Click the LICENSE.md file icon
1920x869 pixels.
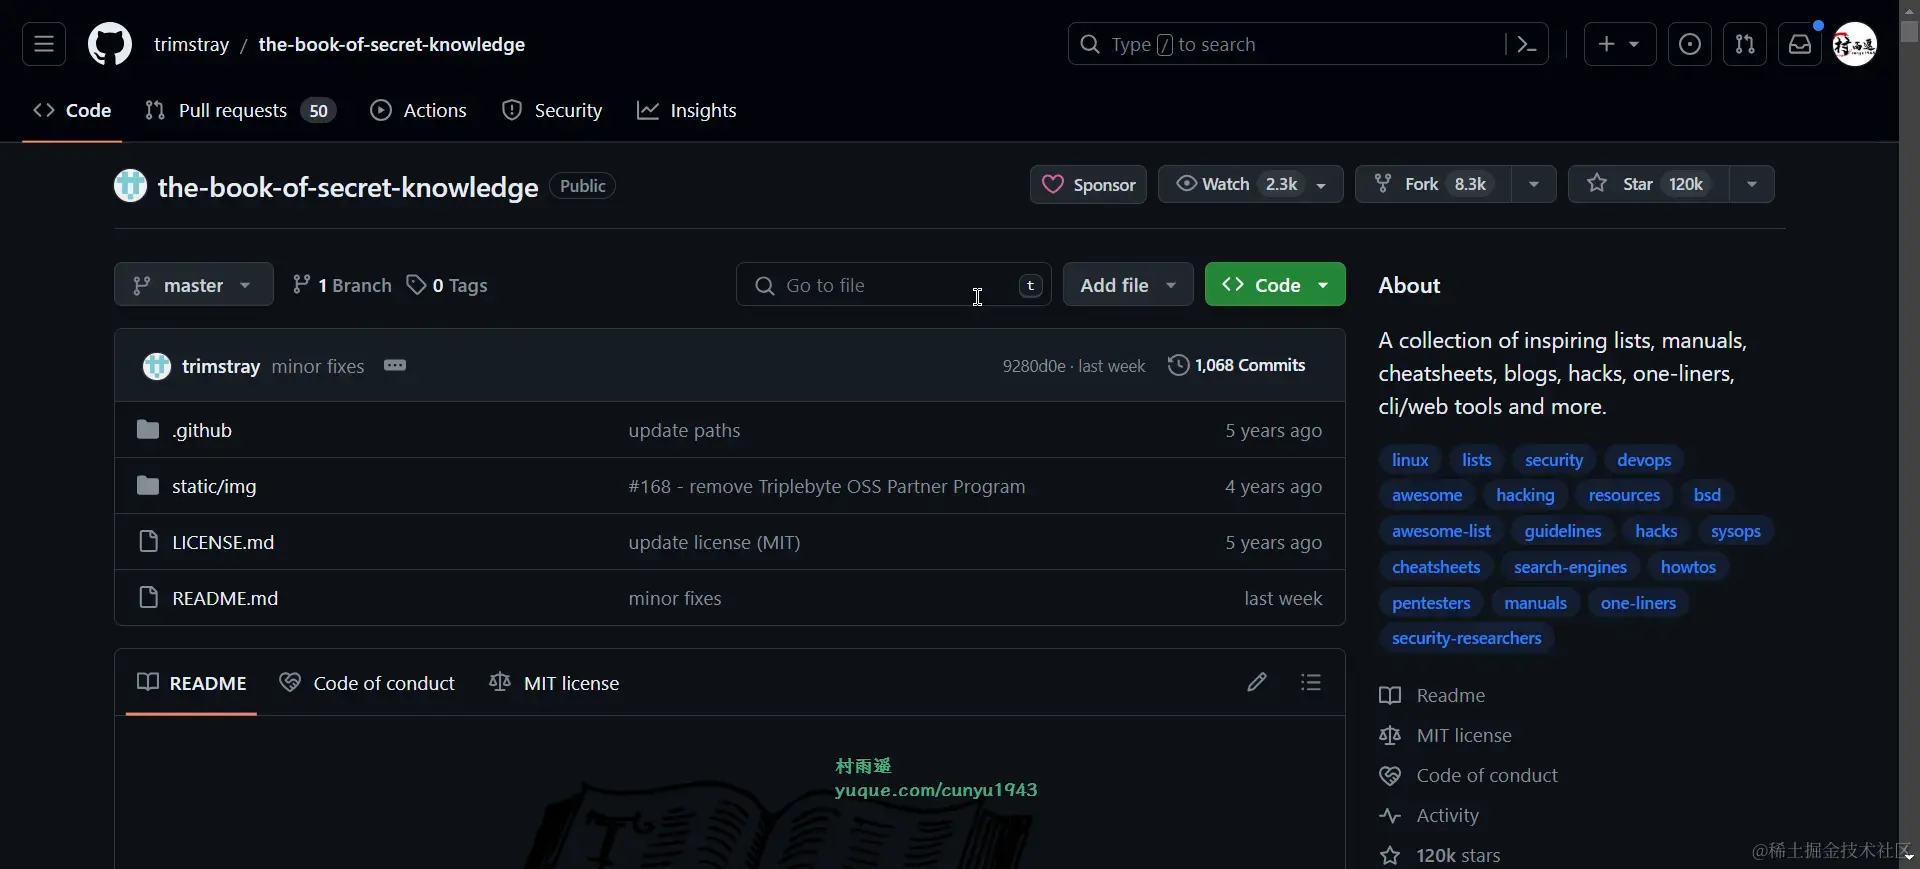coord(148,542)
